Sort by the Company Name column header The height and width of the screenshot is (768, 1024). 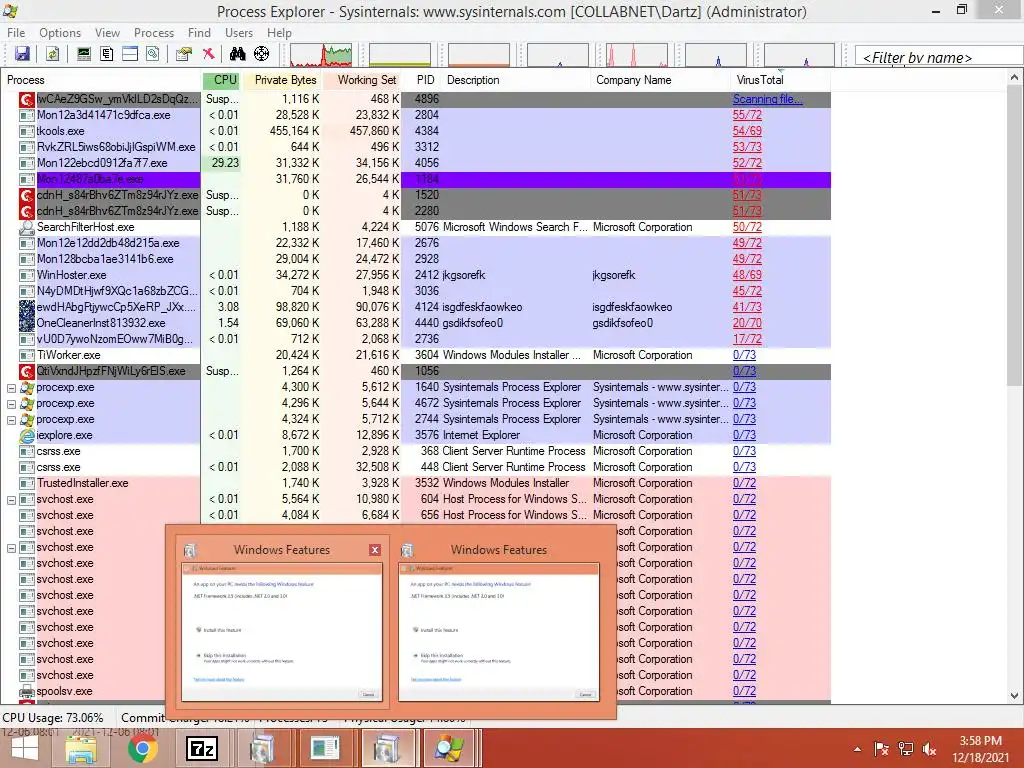tap(660, 80)
